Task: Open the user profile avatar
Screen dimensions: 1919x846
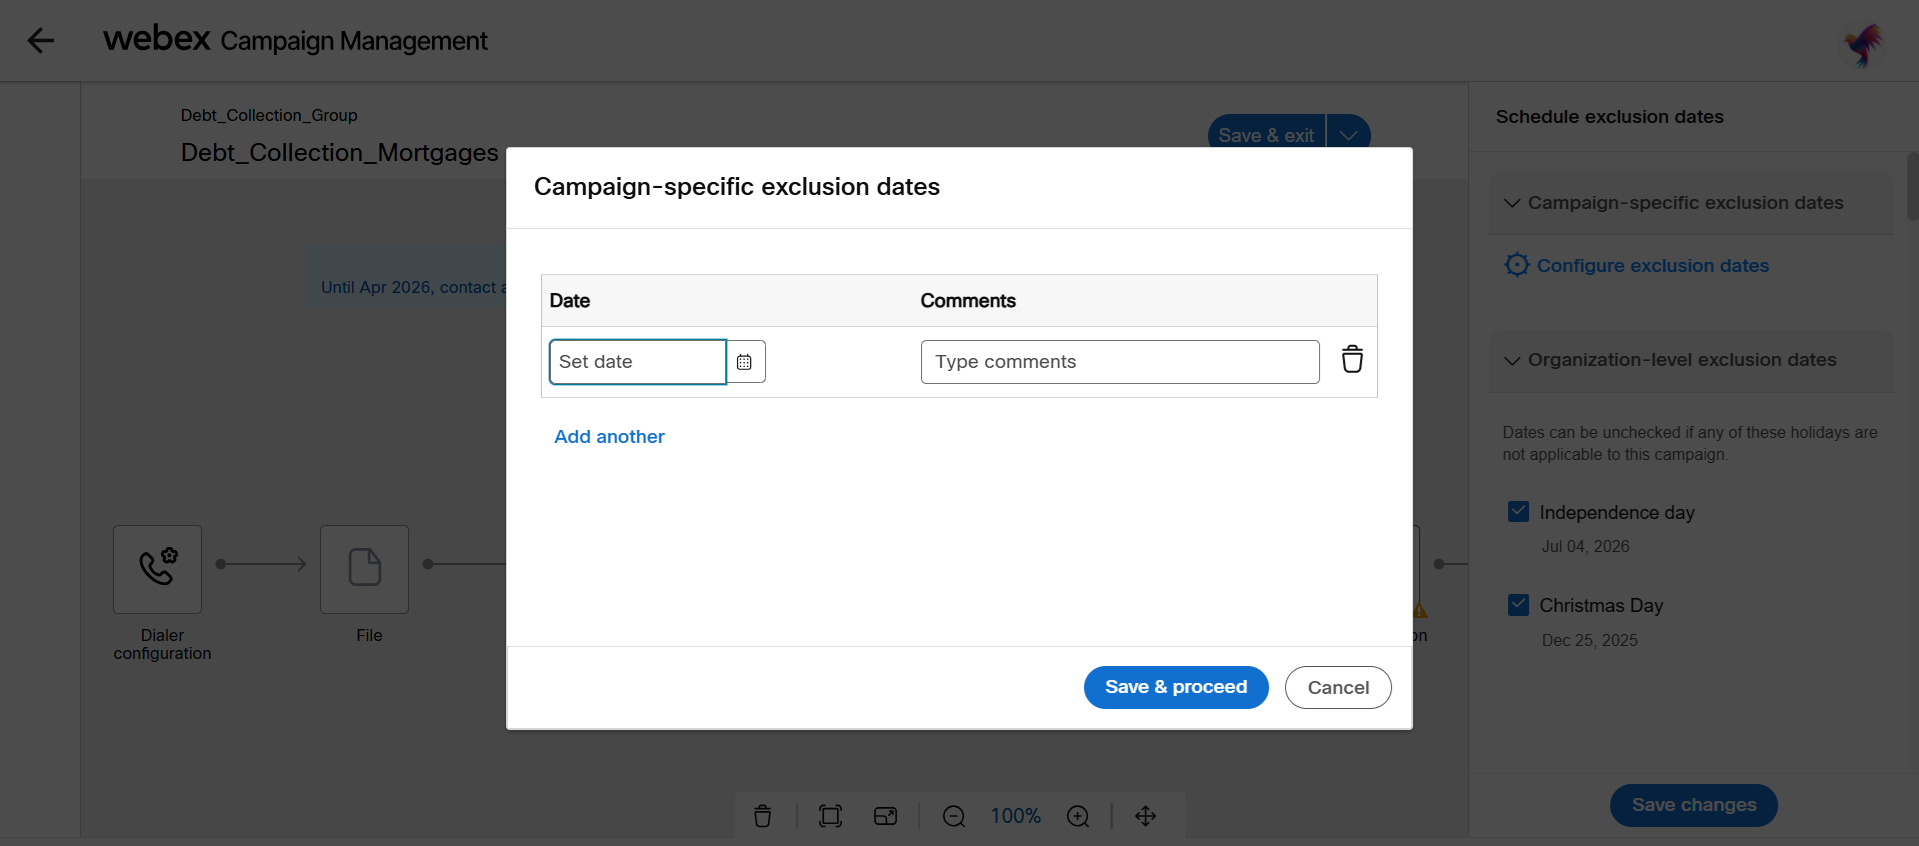Action: pyautogui.click(x=1863, y=44)
